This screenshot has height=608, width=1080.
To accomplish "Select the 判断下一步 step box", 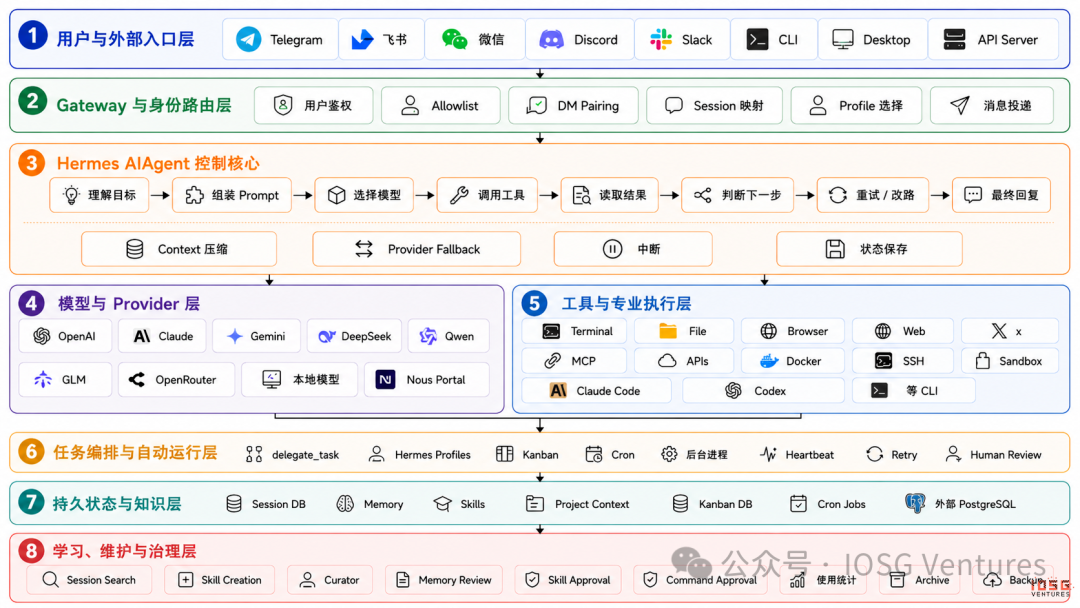I will click(x=738, y=195).
